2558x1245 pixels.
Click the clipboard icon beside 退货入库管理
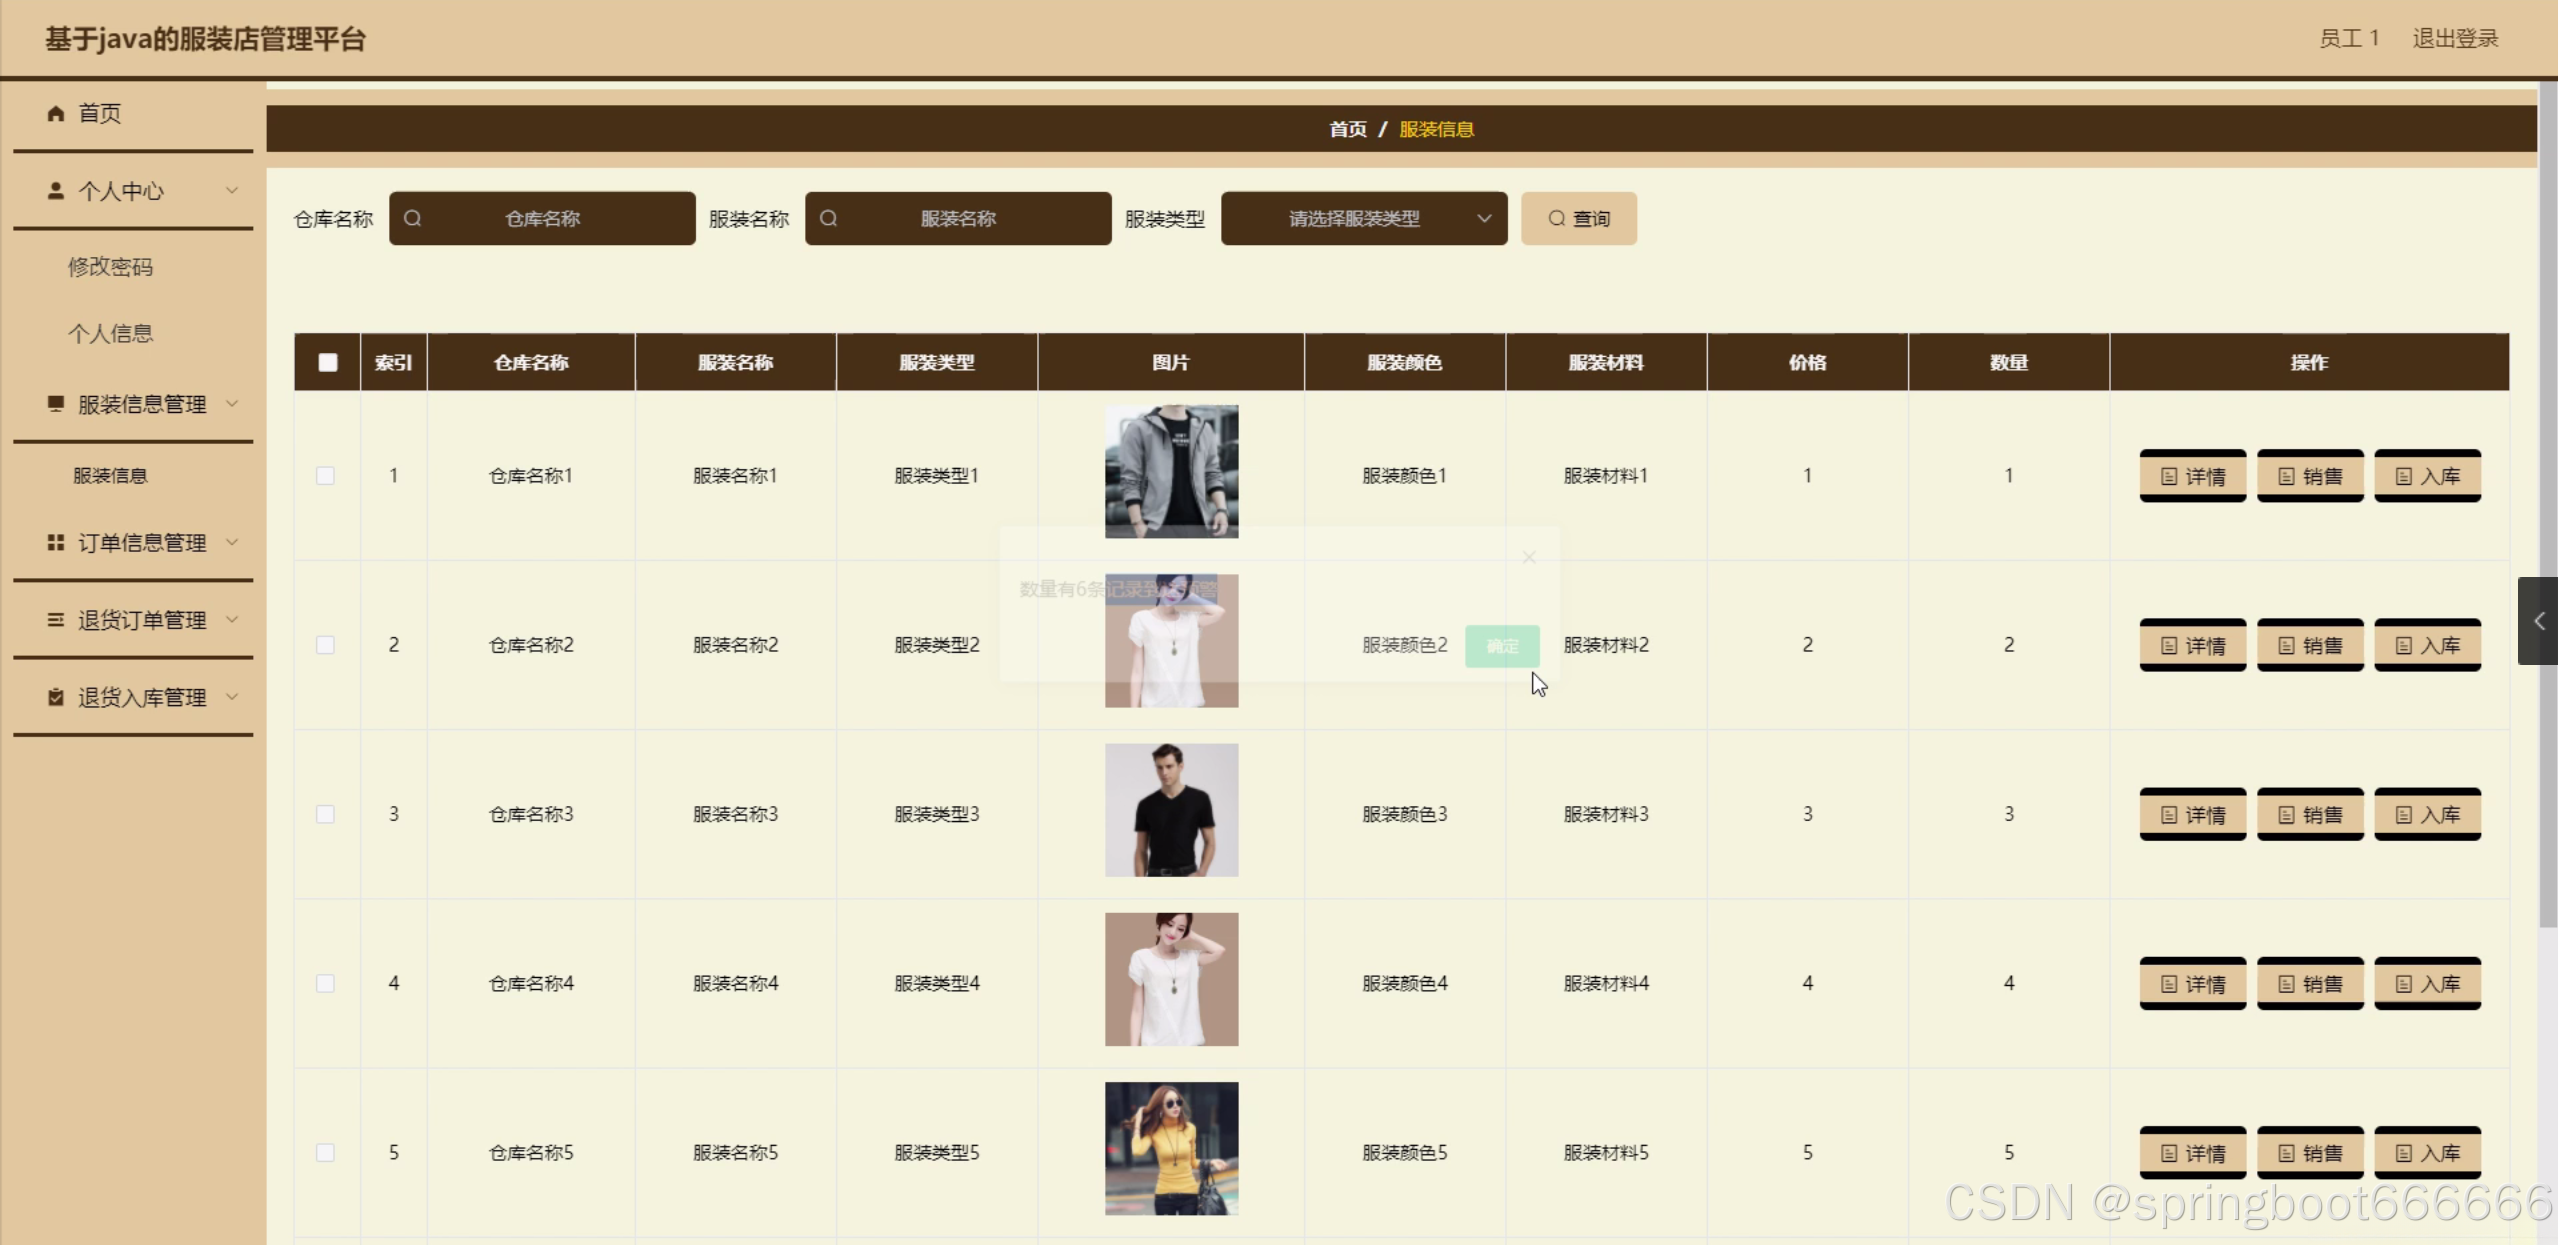(x=56, y=697)
